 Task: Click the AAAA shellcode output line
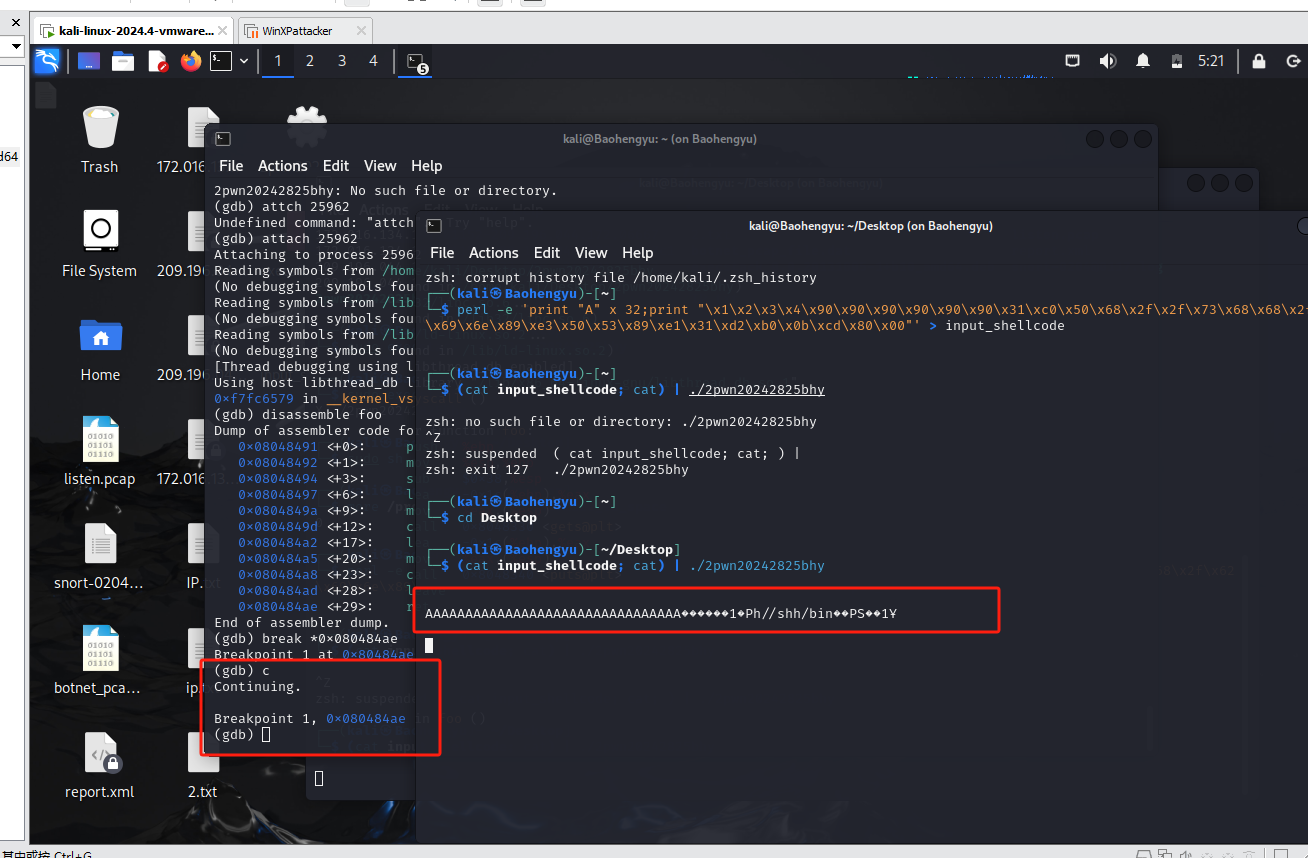click(x=660, y=614)
